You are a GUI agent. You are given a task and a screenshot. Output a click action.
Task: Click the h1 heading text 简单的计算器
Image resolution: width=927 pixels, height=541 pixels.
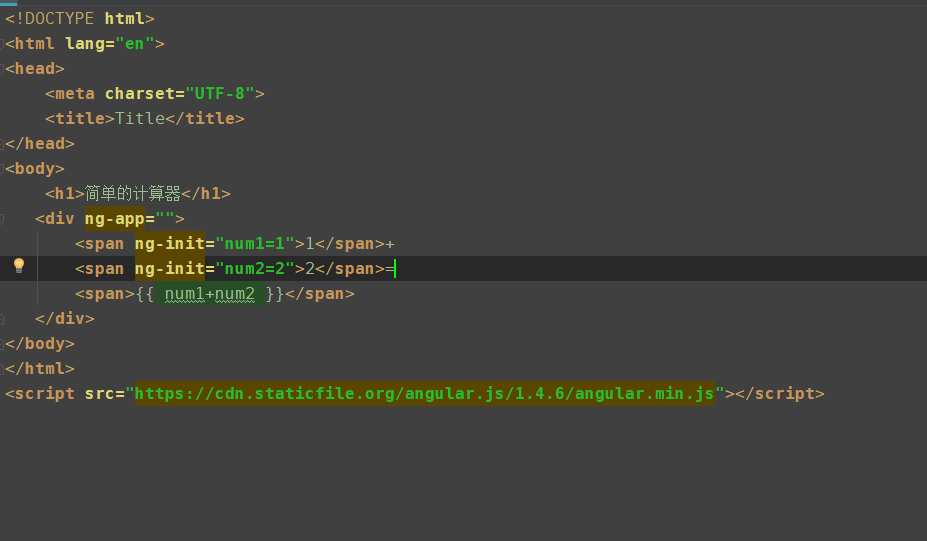[x=132, y=193]
